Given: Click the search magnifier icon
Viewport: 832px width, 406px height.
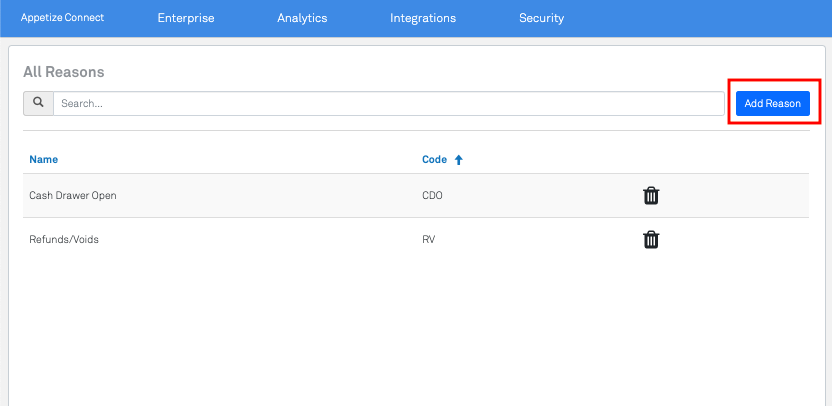Looking at the screenshot, I should coord(38,103).
